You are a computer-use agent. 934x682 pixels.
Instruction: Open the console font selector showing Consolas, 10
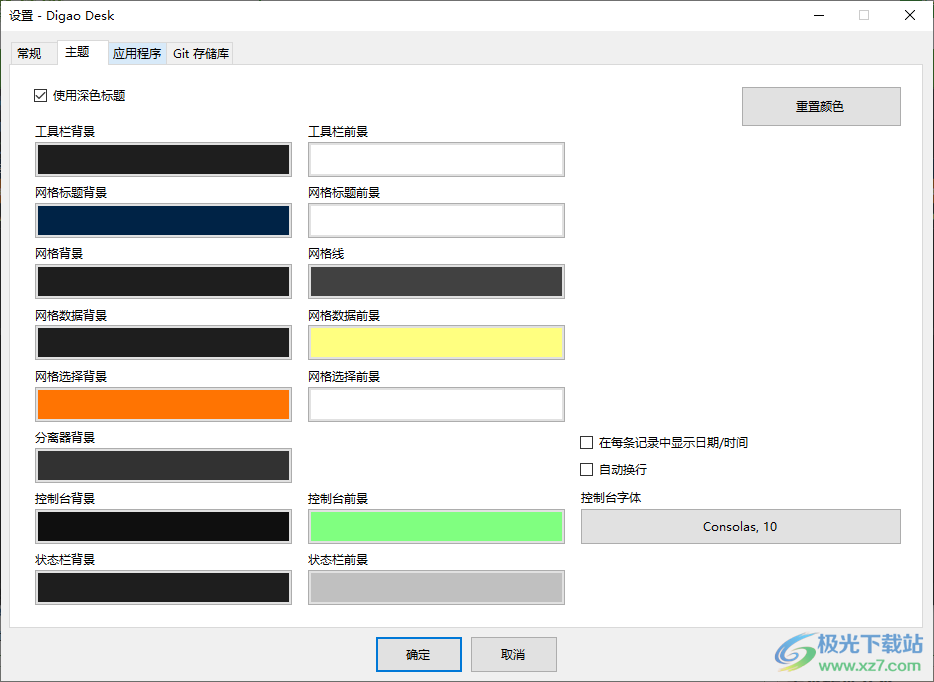coord(740,526)
